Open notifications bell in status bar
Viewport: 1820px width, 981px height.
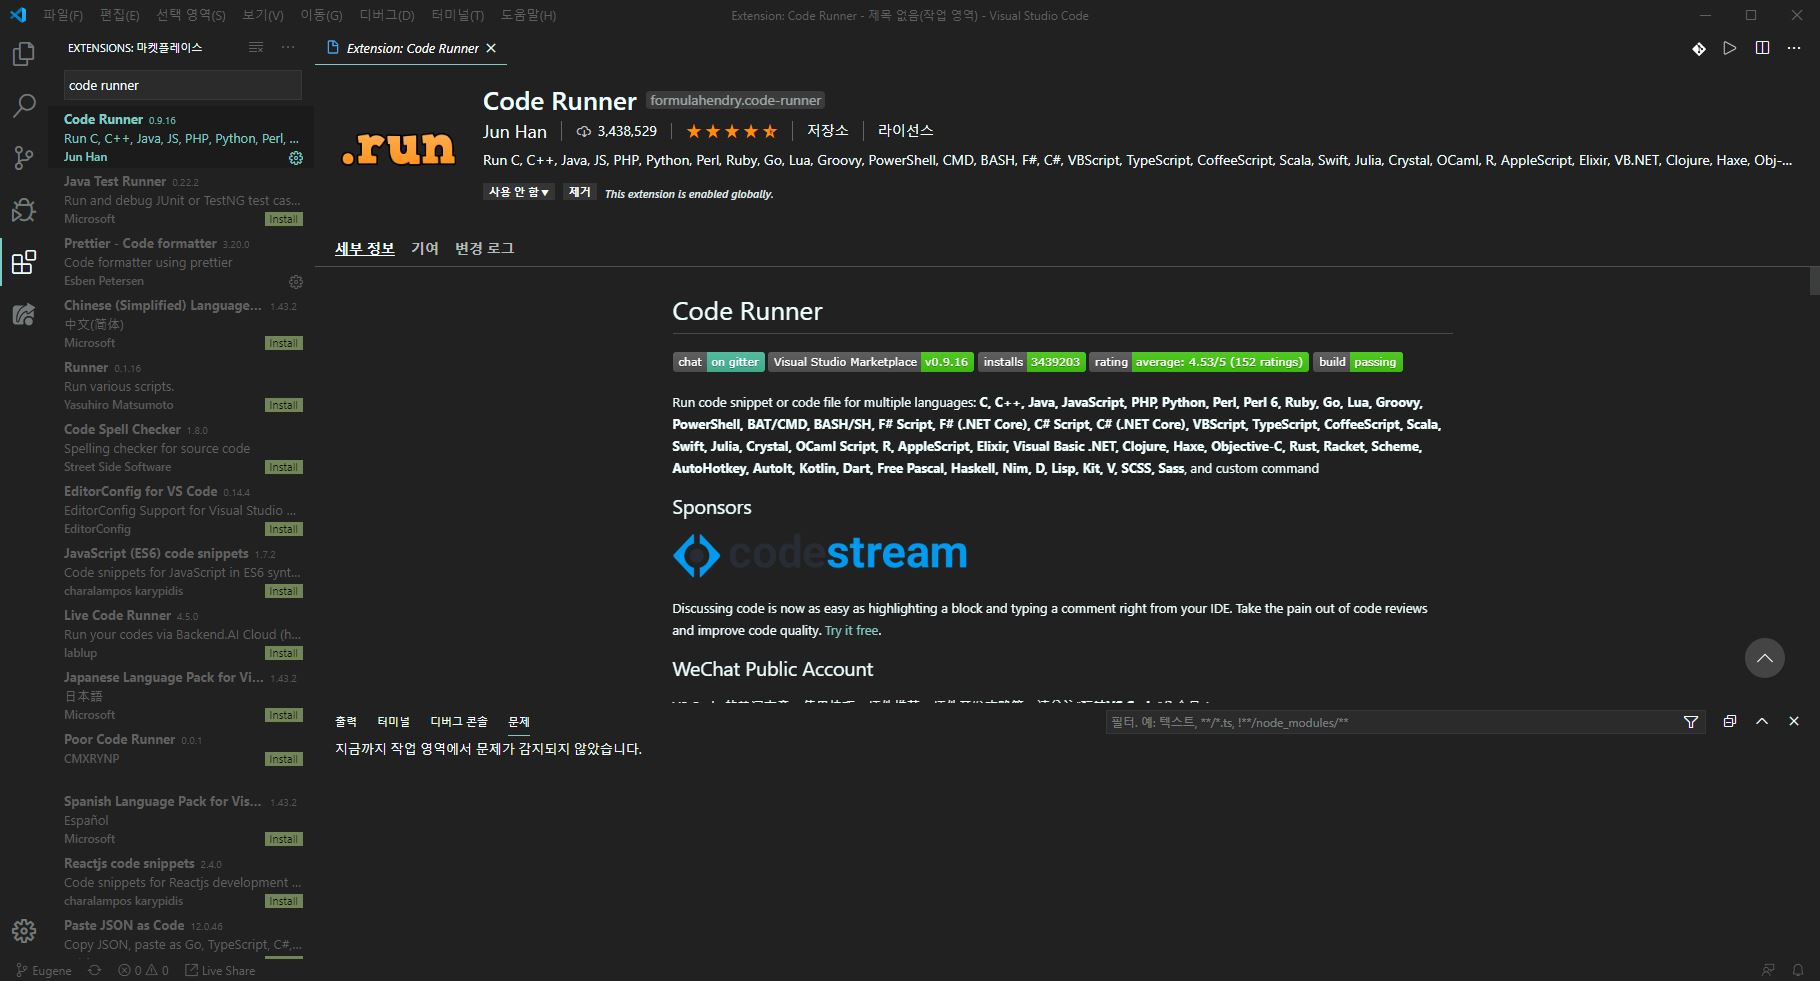point(1798,970)
